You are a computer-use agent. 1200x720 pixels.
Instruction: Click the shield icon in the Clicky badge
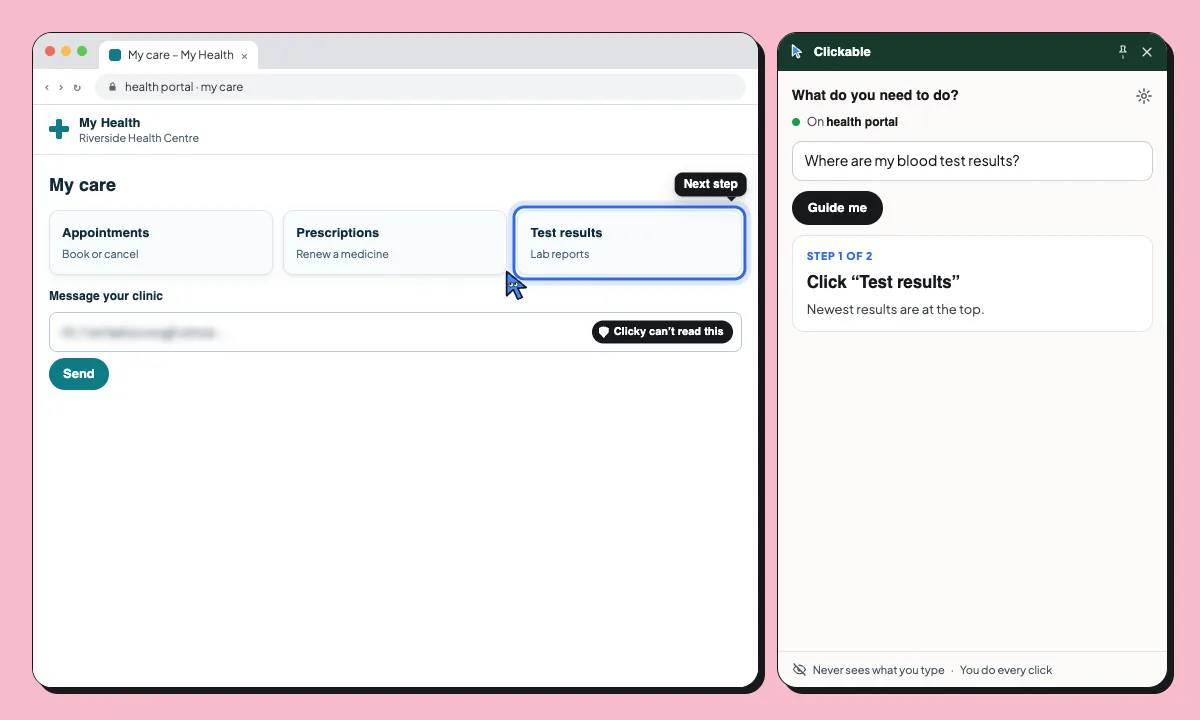pos(603,332)
